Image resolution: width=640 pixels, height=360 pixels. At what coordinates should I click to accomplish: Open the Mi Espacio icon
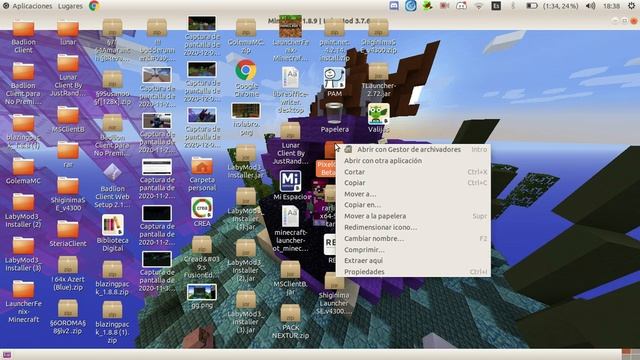pyautogui.click(x=290, y=181)
